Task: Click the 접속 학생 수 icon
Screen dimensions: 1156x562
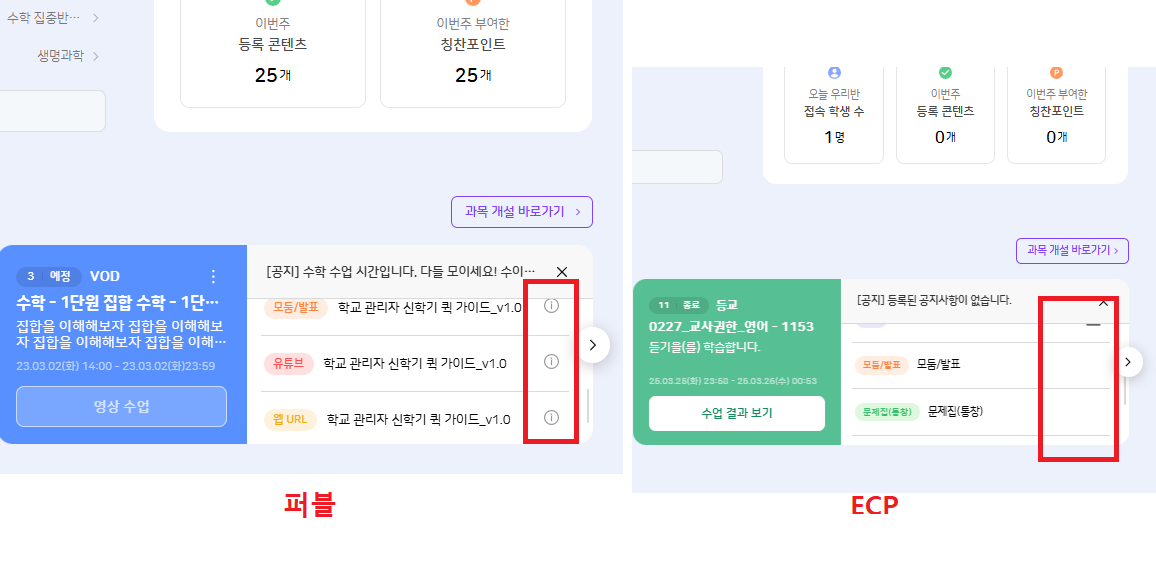Action: [834, 73]
